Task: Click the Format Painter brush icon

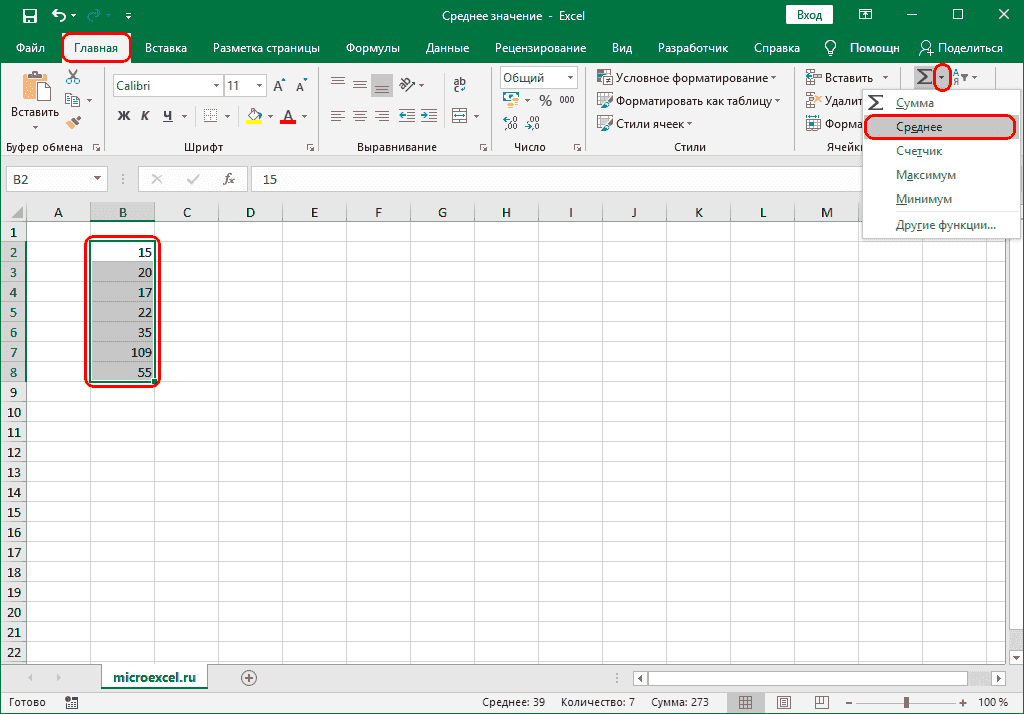Action: click(x=73, y=121)
